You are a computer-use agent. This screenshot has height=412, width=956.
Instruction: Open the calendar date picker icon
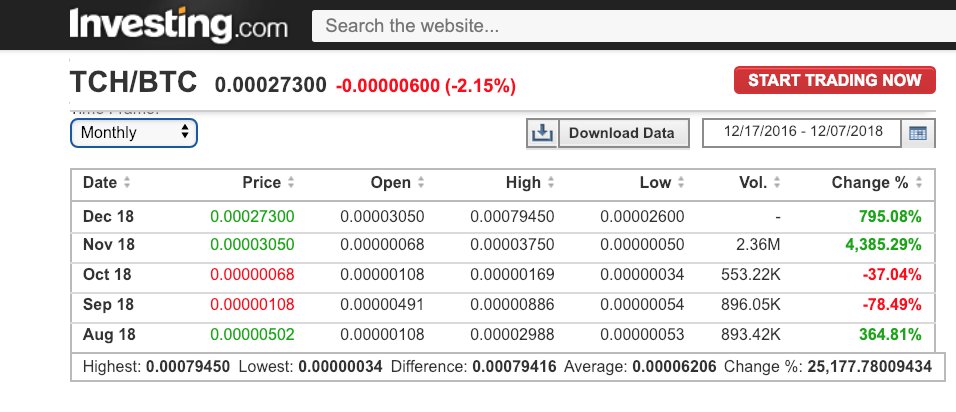[918, 133]
